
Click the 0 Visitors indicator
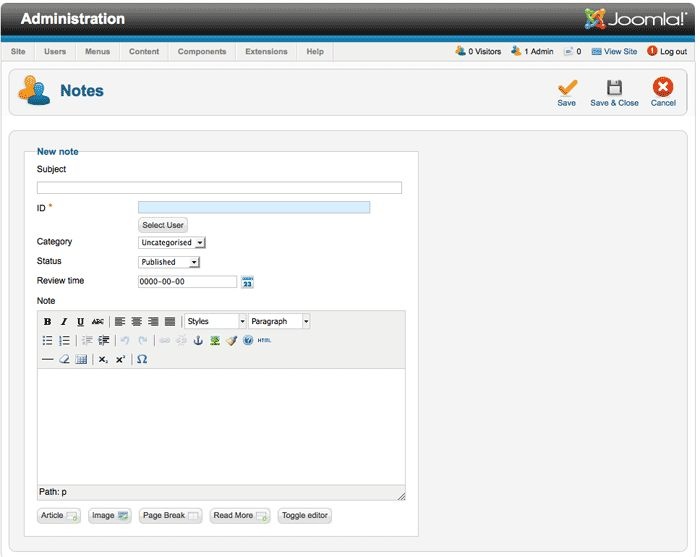[x=478, y=51]
